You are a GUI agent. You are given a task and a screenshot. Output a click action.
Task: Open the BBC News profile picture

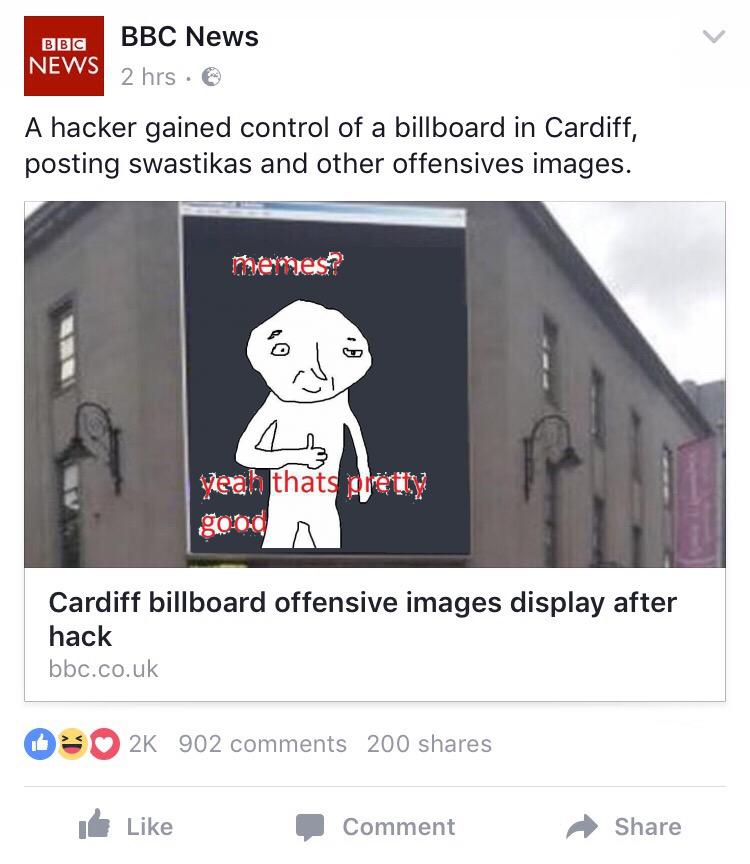[64, 56]
